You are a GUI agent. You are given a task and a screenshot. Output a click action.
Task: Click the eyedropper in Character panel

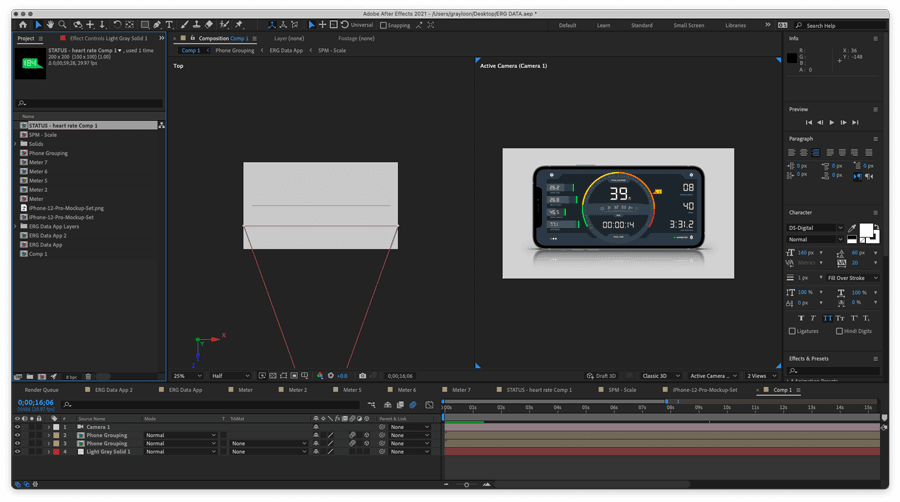click(852, 228)
